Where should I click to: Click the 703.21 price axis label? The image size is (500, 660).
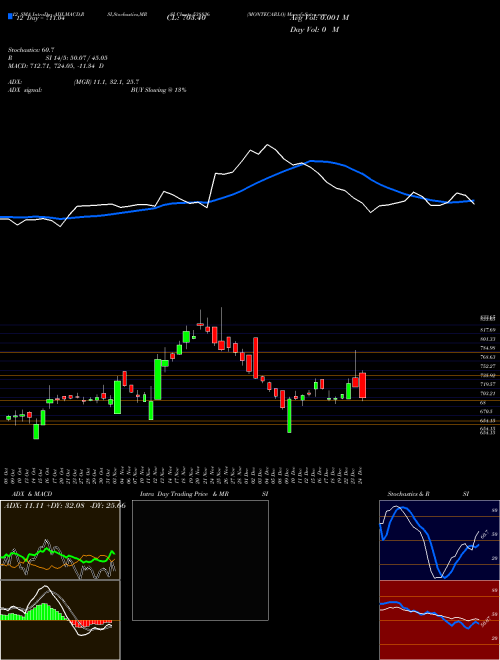[487, 393]
